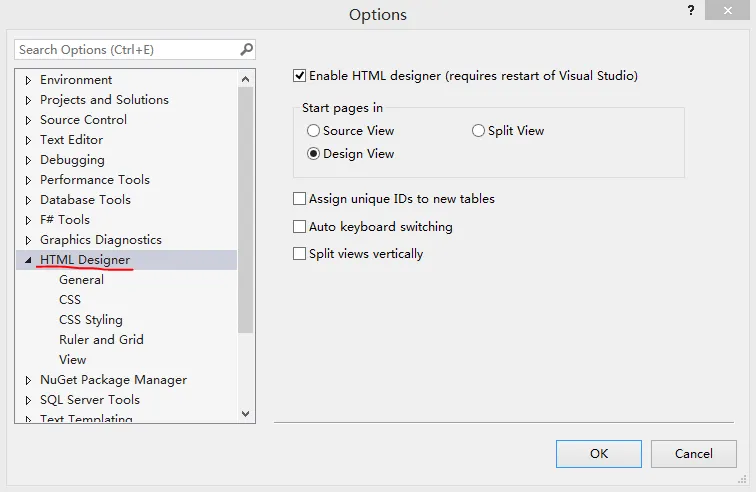This screenshot has width=756, height=492.
Task: Enable Assign unique IDs to new tables
Action: click(299, 199)
